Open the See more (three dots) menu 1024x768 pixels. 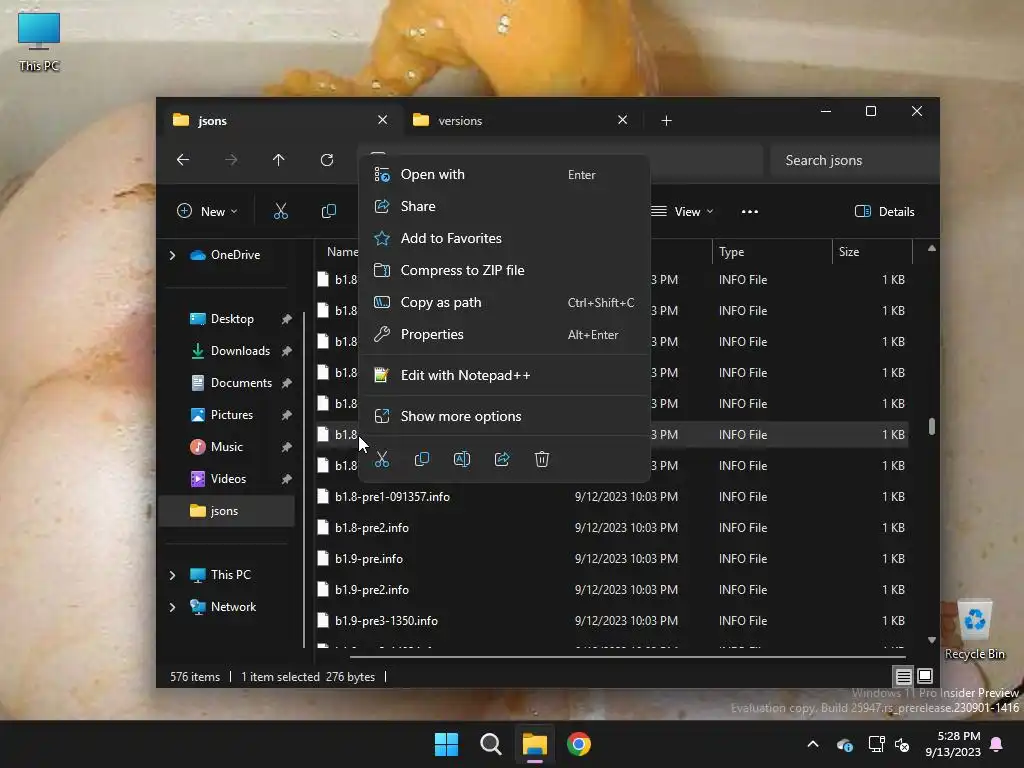tap(750, 211)
